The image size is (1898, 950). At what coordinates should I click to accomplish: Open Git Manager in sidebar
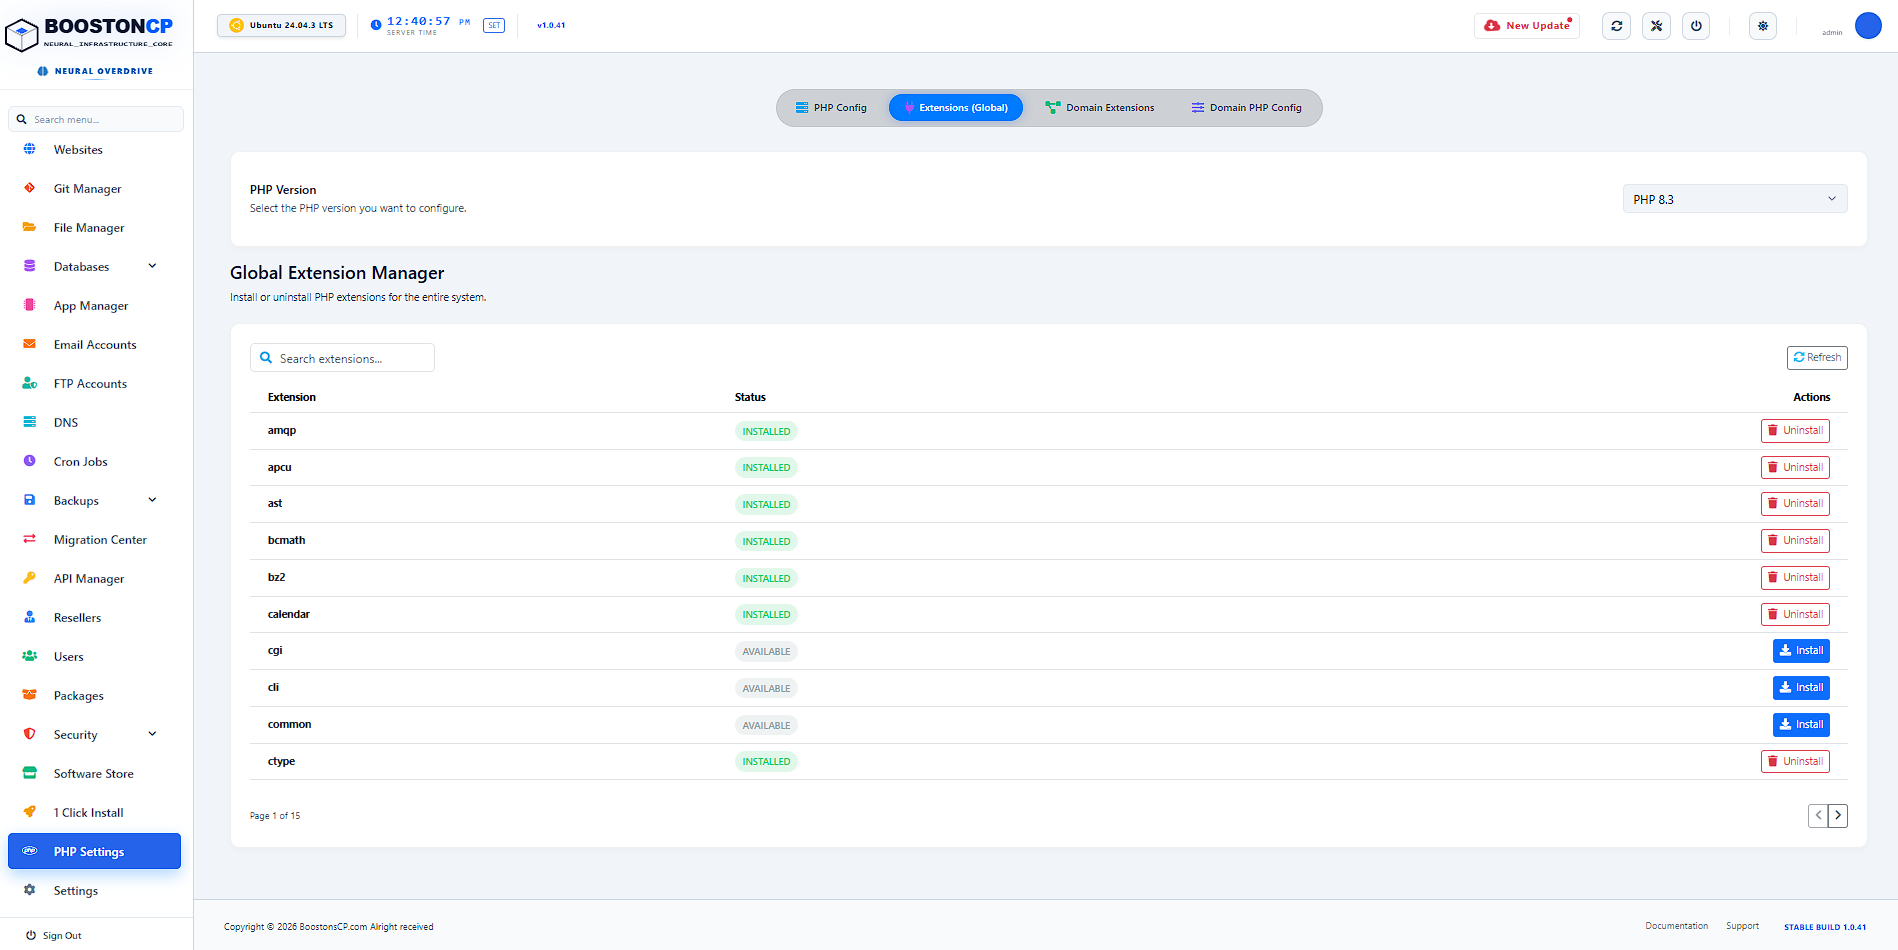click(87, 189)
